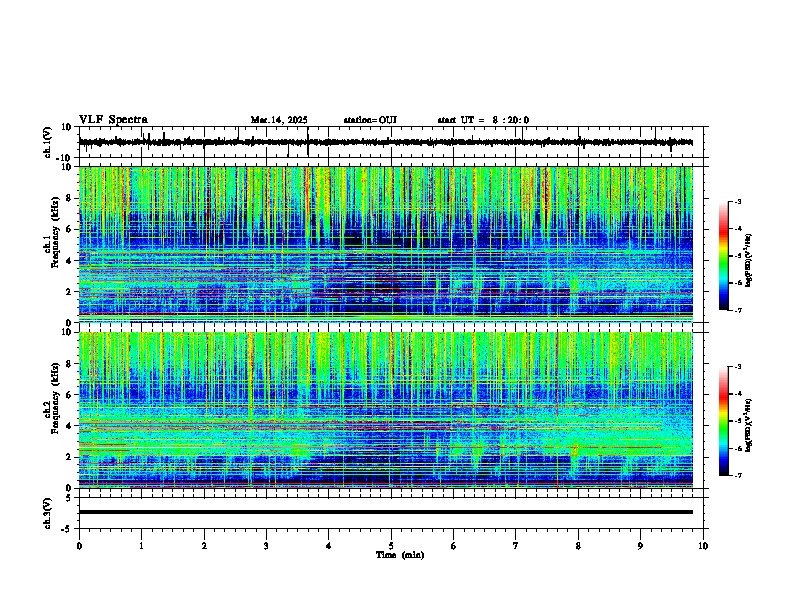
Task: Click the ch.2 "Frequency (kHz)" axis label
Action: coord(55,398)
